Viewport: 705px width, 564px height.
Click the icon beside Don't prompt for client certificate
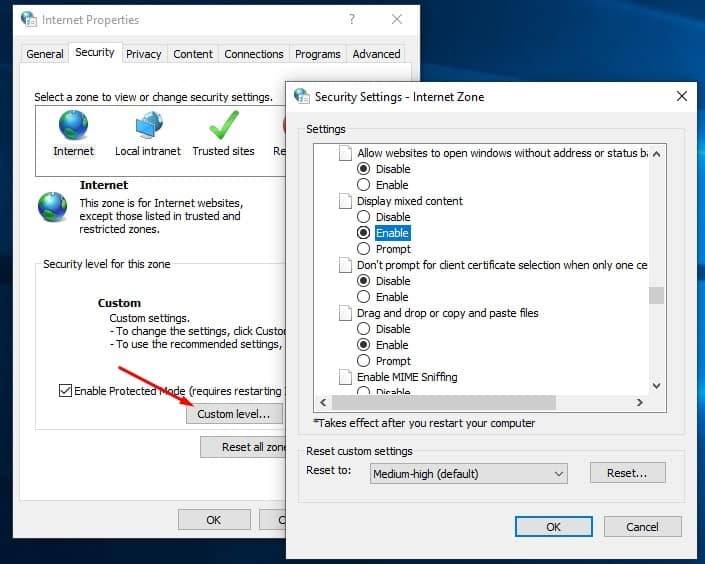click(345, 265)
